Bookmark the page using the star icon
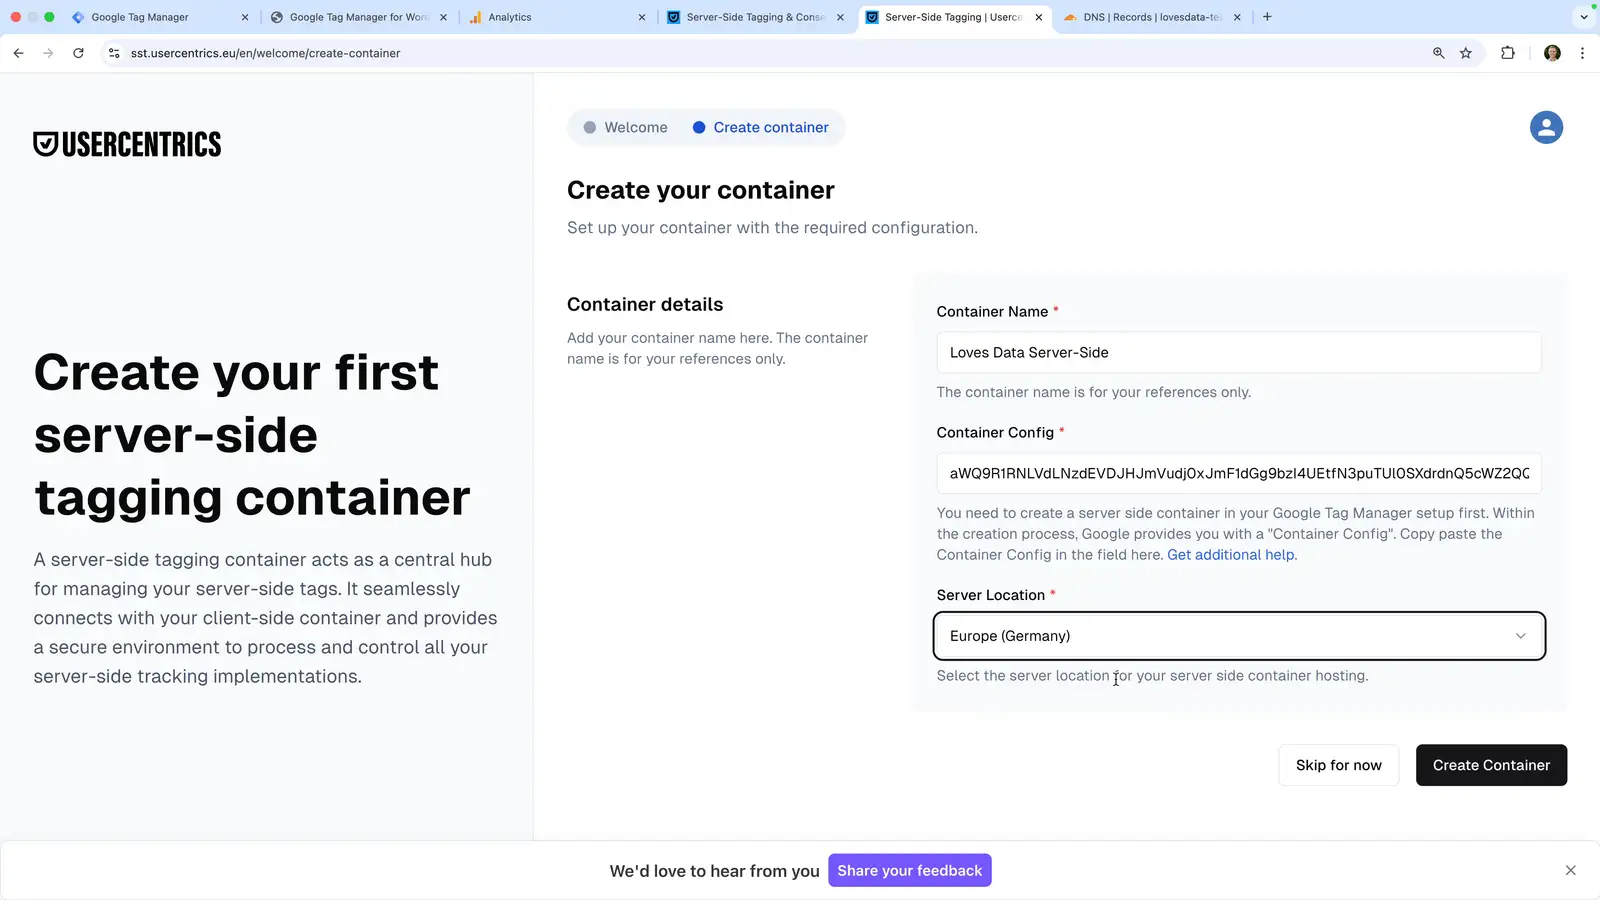 pyautogui.click(x=1466, y=53)
